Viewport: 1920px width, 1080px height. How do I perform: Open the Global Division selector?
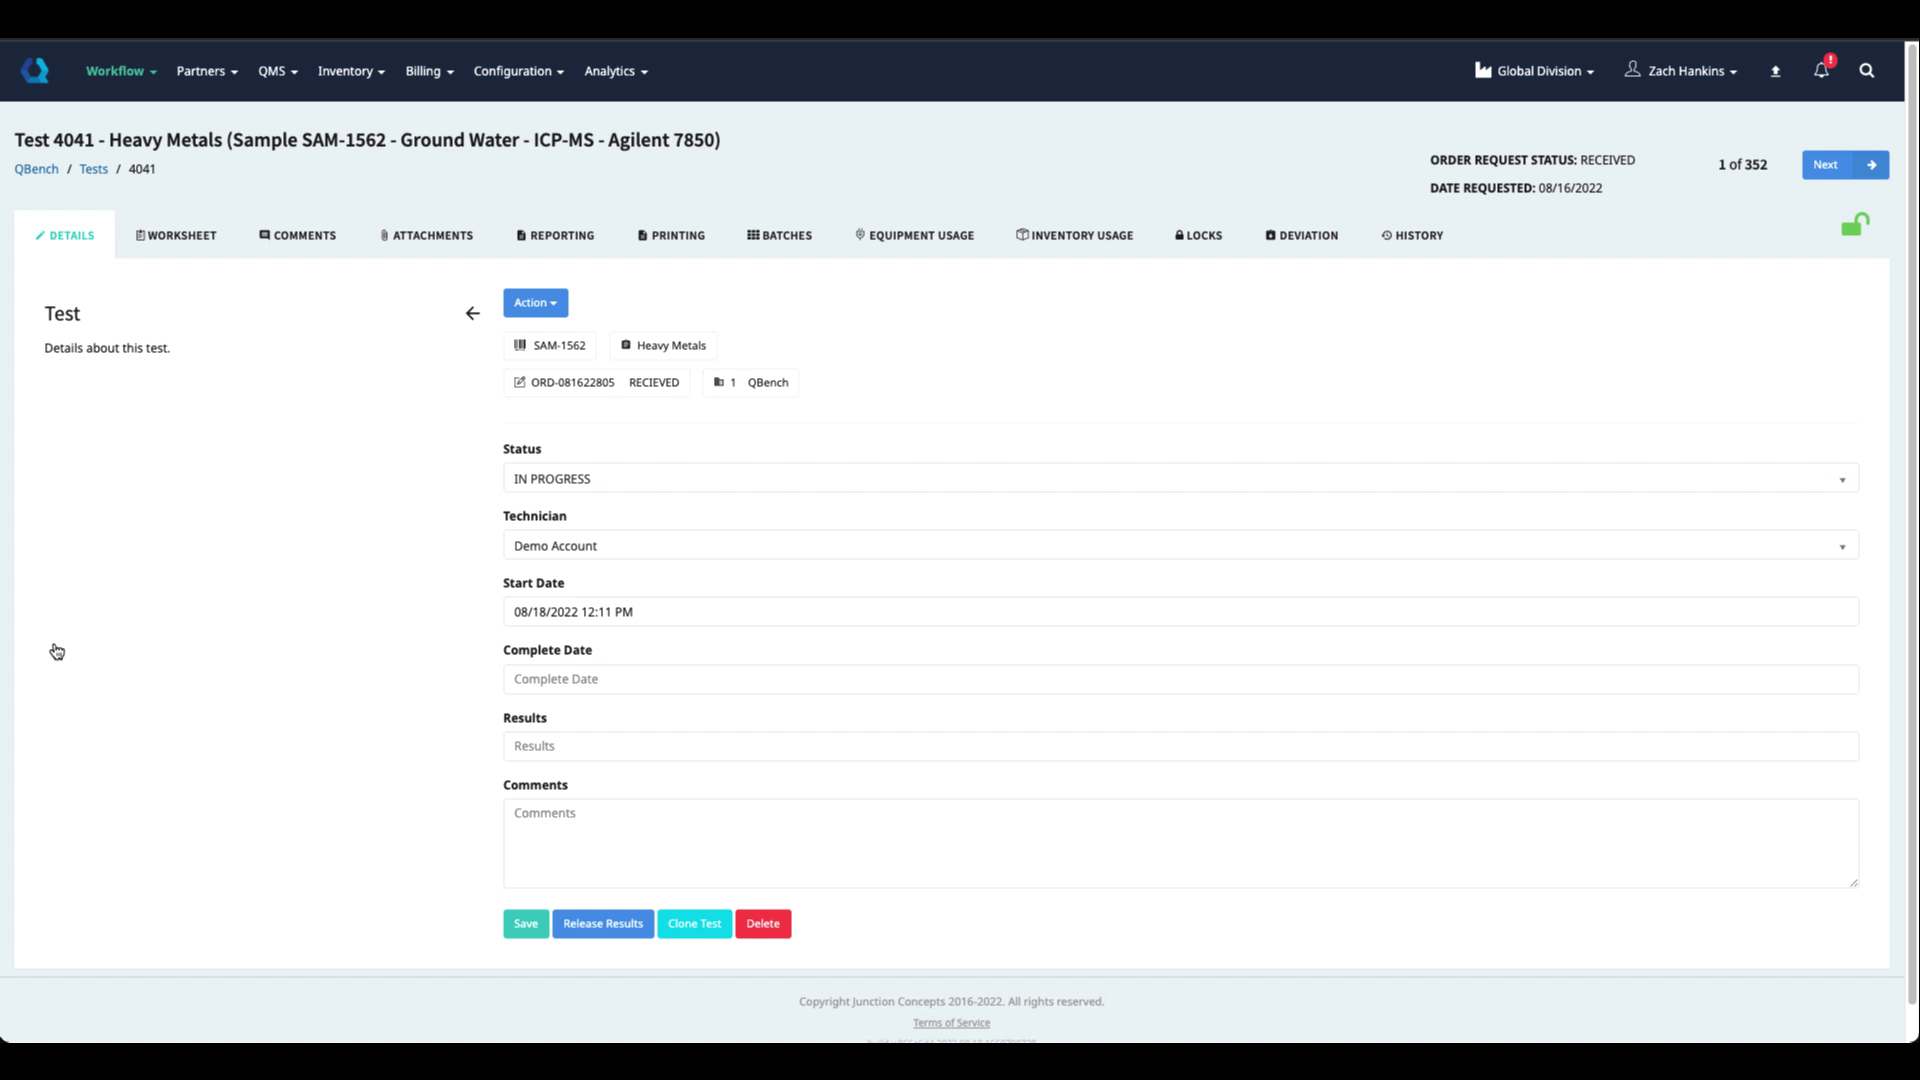pos(1534,71)
